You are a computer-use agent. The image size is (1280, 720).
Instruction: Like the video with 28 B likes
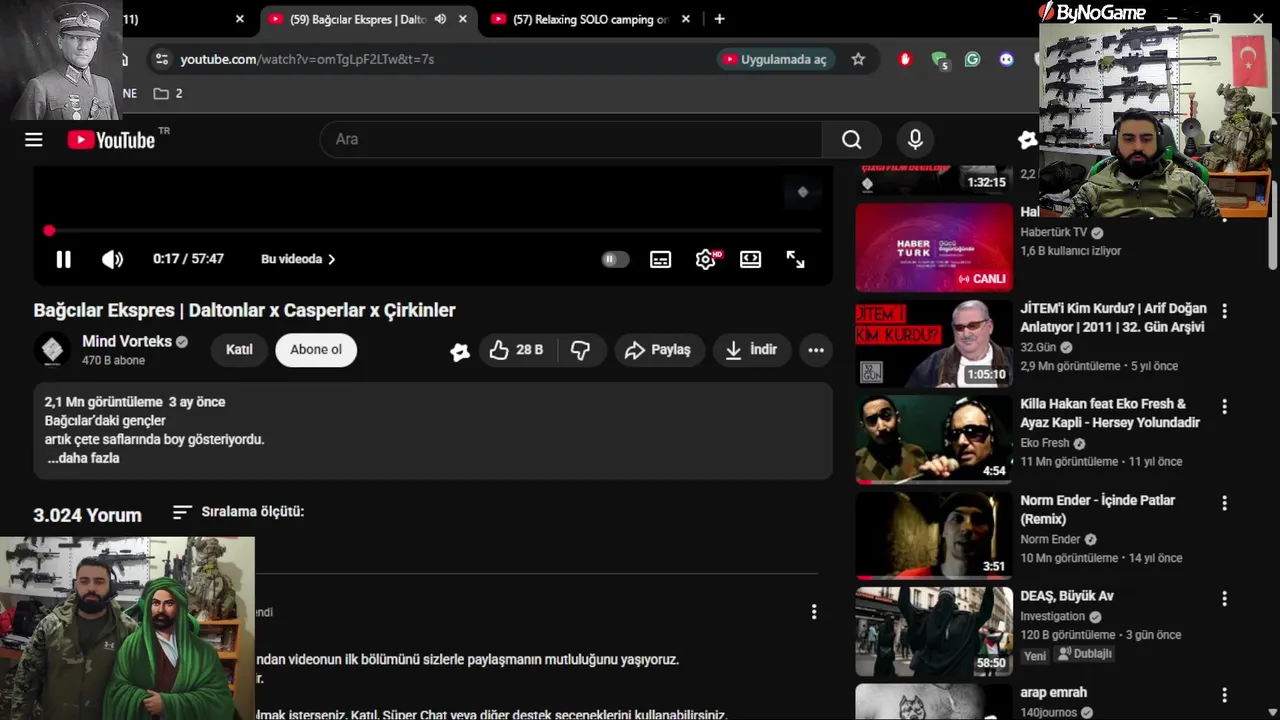tap(516, 350)
